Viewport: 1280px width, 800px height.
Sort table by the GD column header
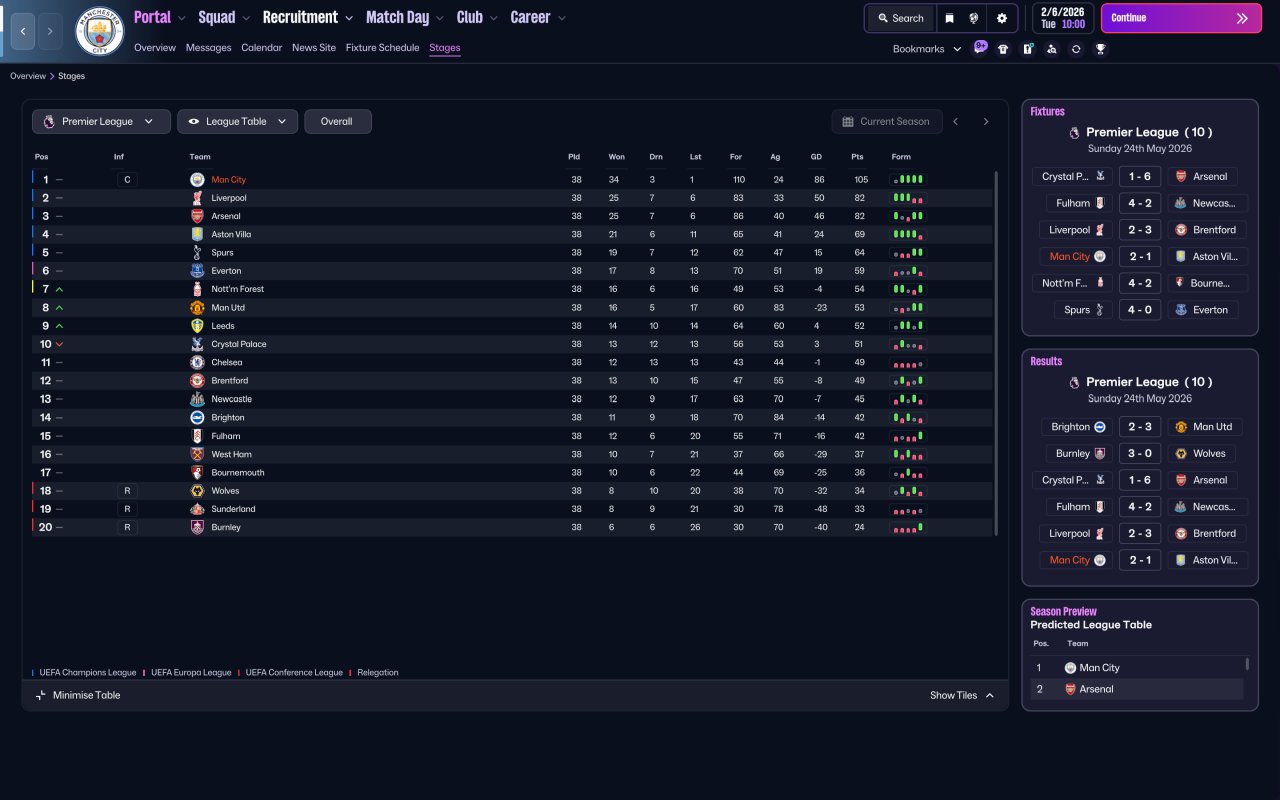pyautogui.click(x=817, y=157)
